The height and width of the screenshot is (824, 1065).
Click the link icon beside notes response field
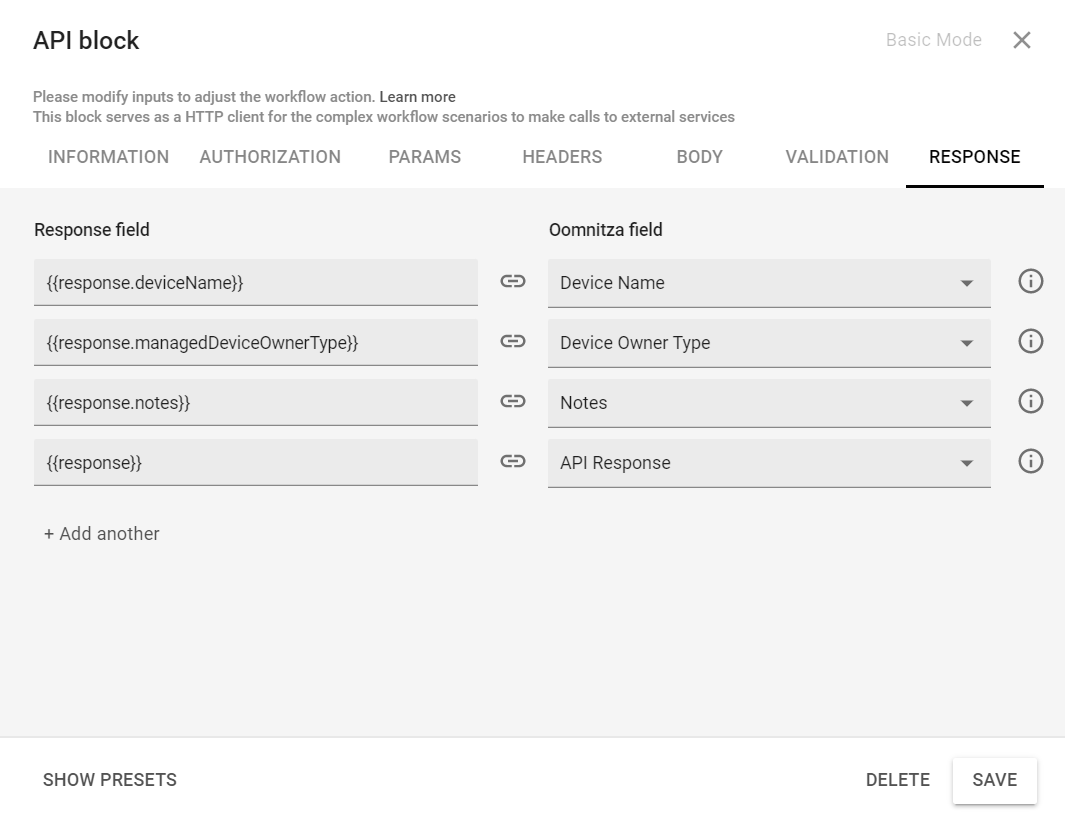[513, 402]
